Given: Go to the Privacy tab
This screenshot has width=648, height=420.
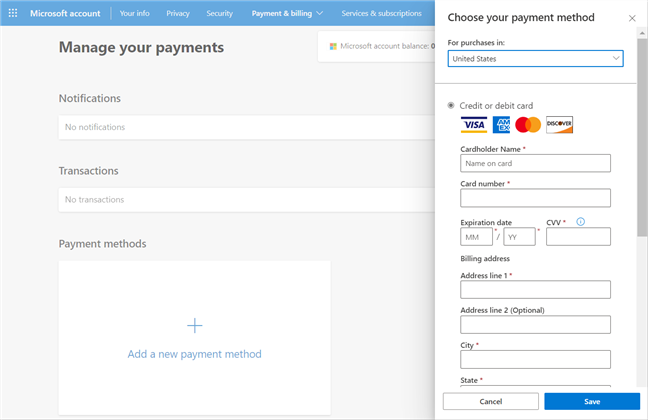Looking at the screenshot, I should 178,13.
